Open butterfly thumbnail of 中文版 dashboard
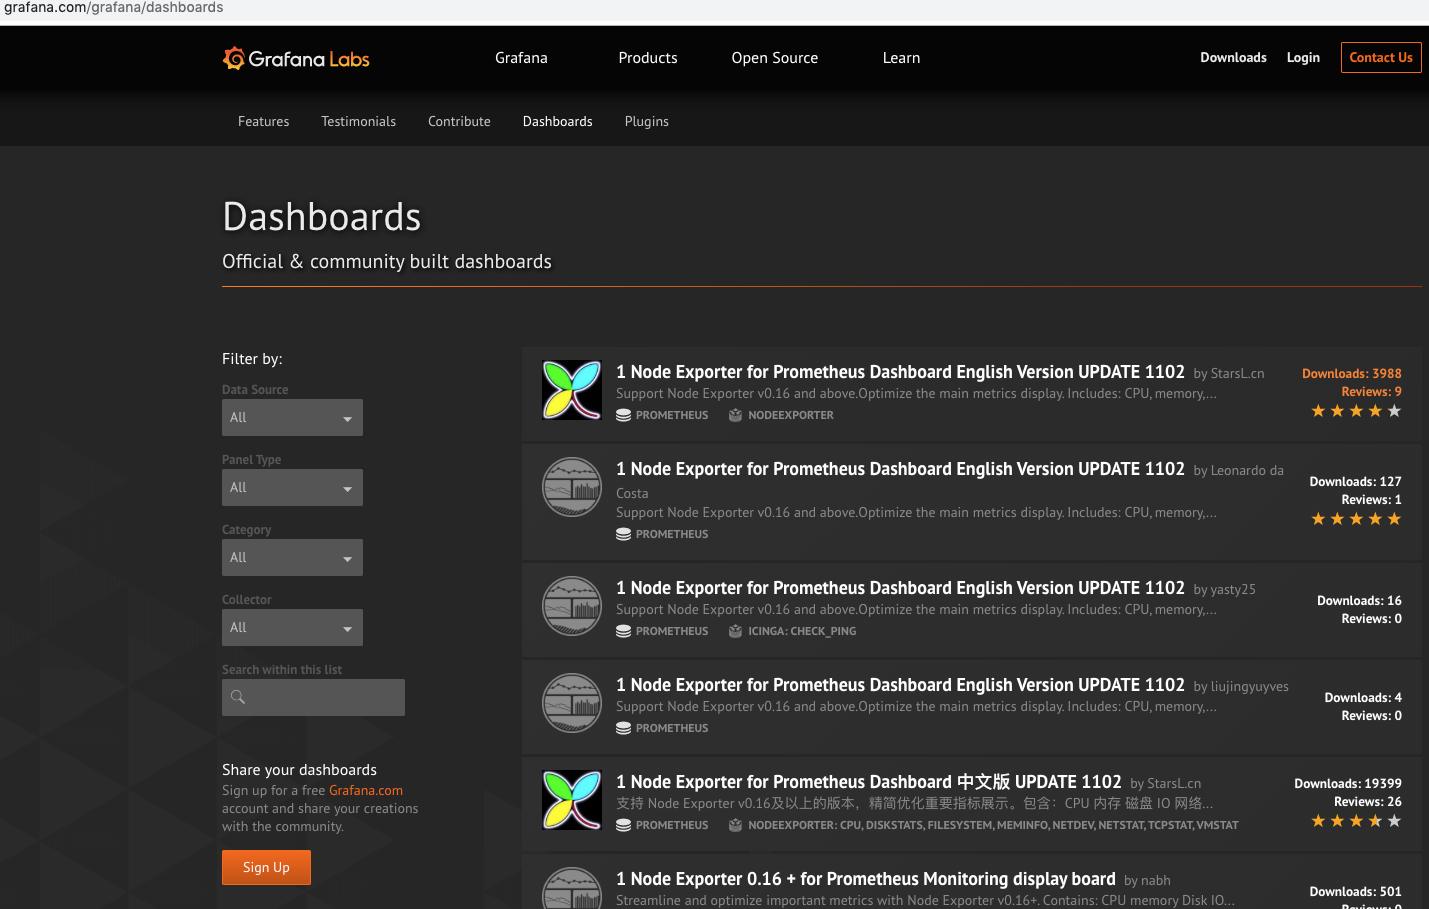This screenshot has width=1429, height=909. click(572, 800)
